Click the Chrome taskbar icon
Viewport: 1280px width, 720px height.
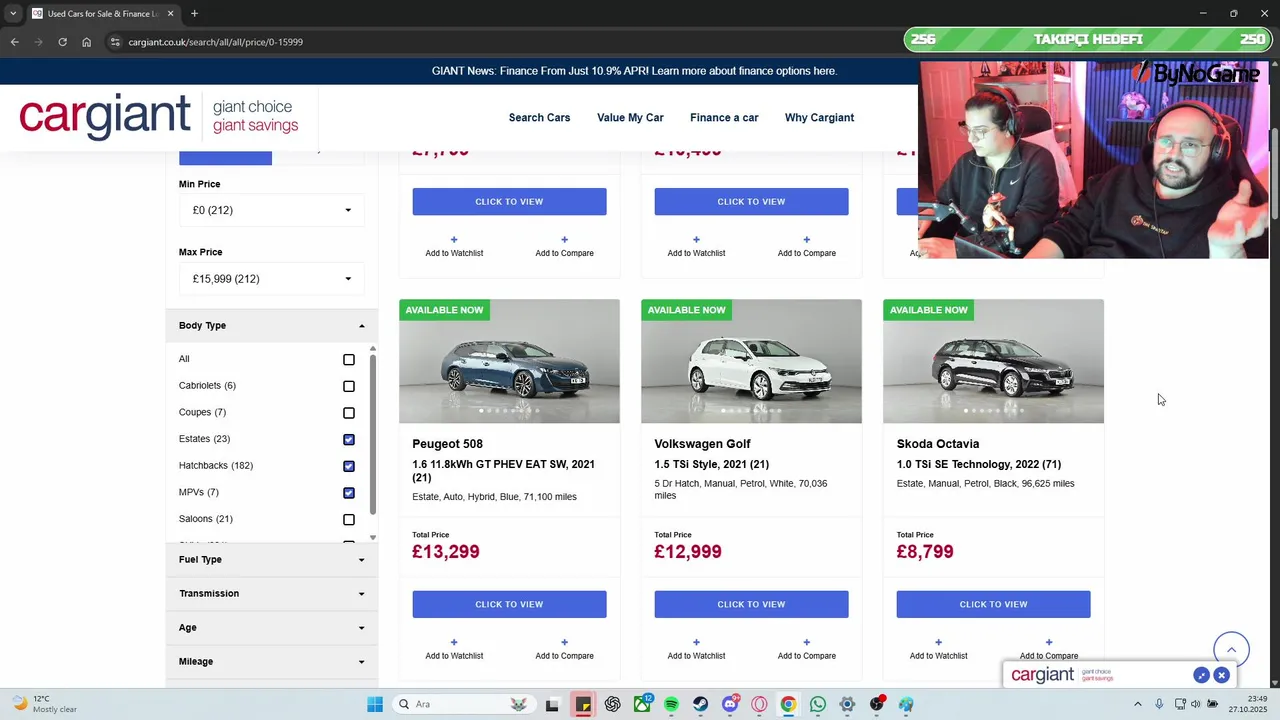788,704
